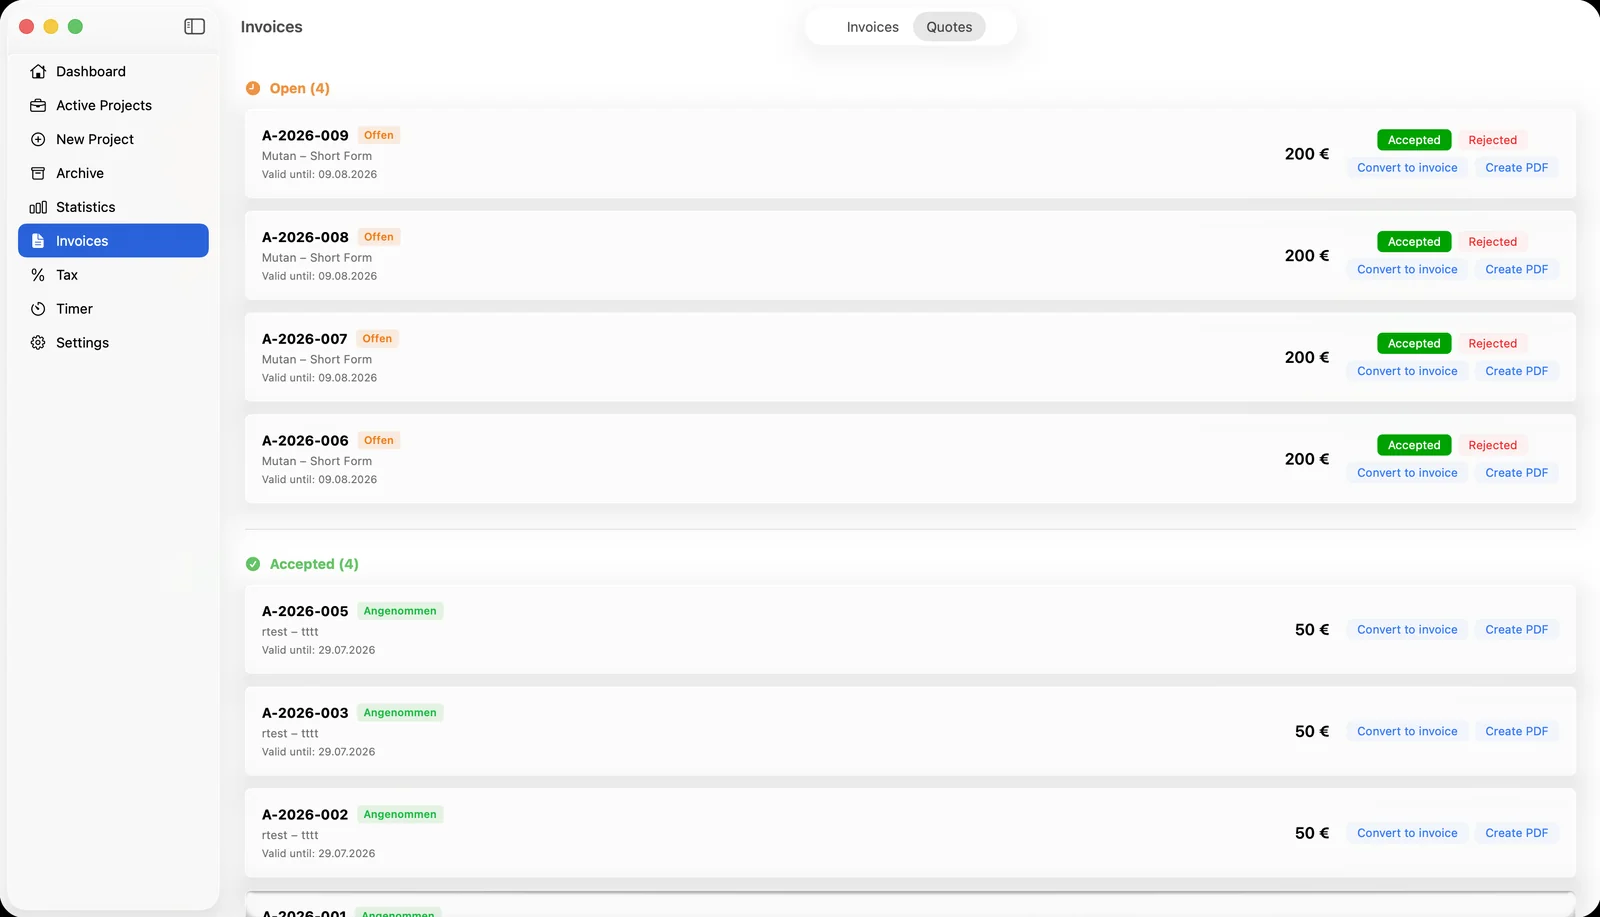This screenshot has height=917, width=1600.
Task: Click the Valid until date of A-2026-002
Action: [318, 854]
